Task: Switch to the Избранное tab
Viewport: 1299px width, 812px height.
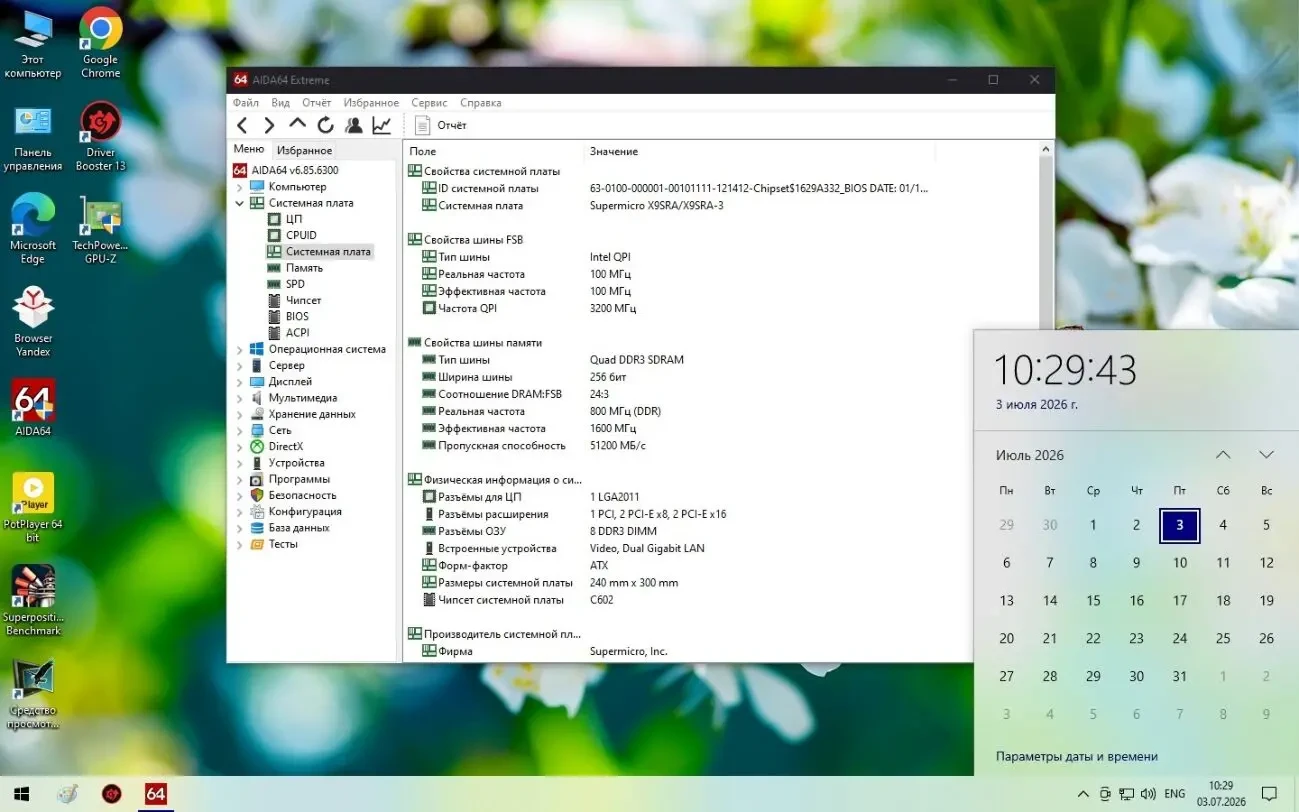Action: [304, 150]
